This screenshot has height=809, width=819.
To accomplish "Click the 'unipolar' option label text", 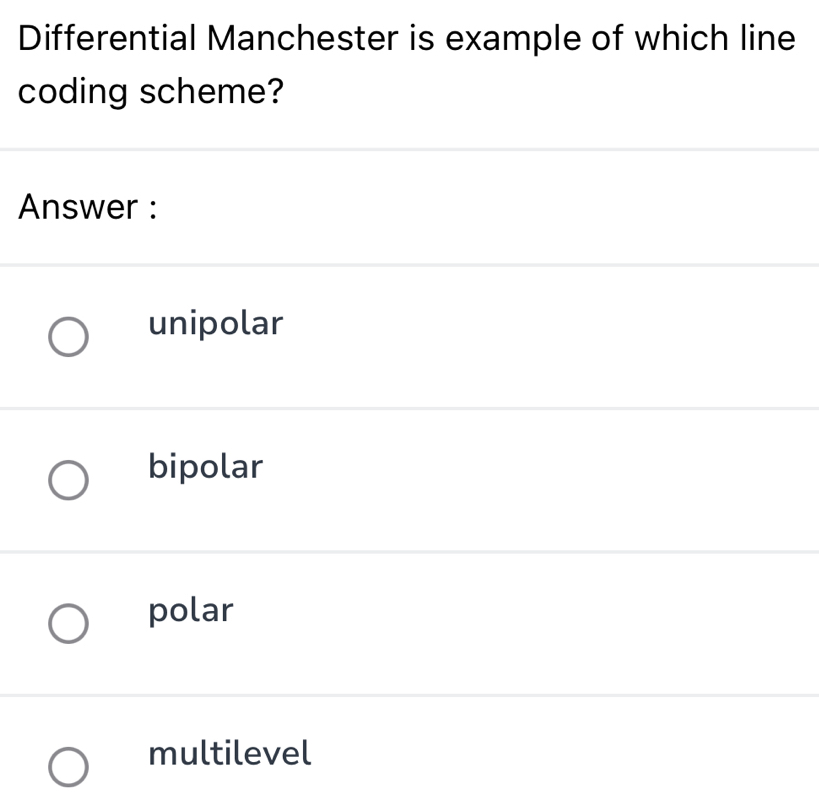I will [216, 324].
